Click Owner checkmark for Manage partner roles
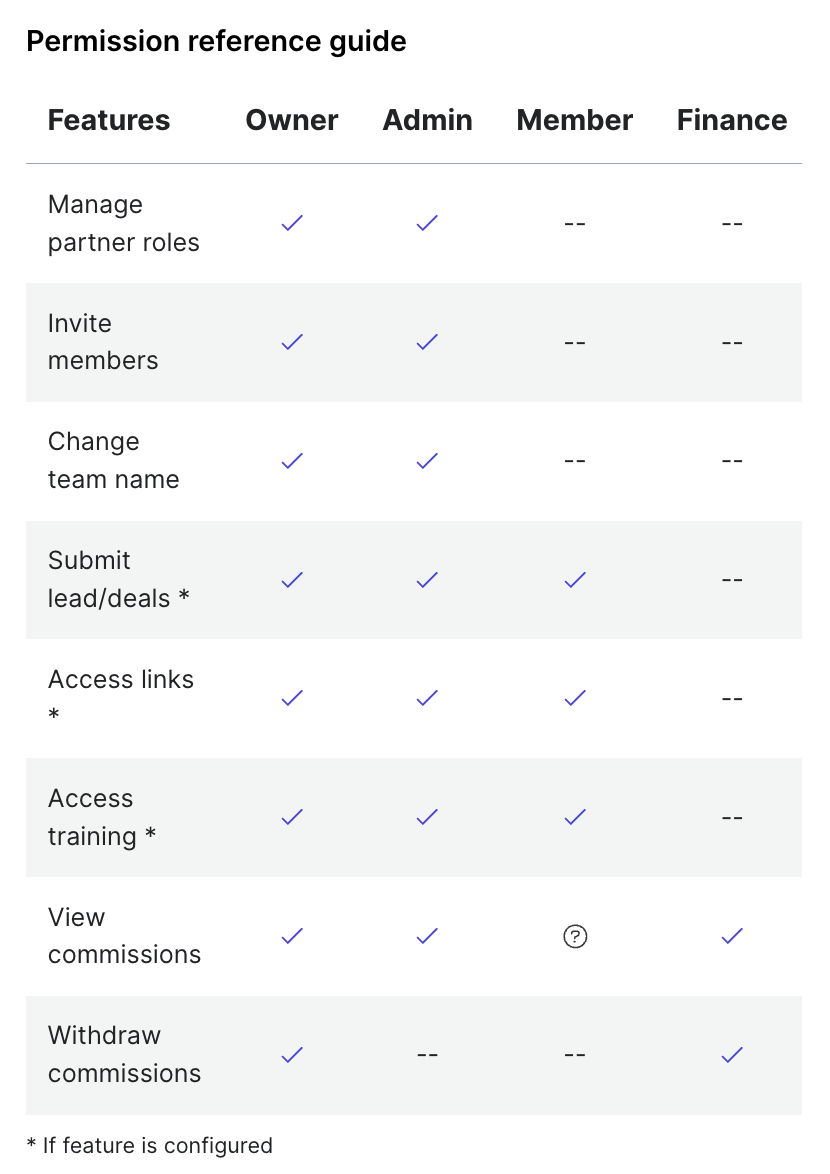Image resolution: width=830 pixels, height=1174 pixels. [292, 223]
